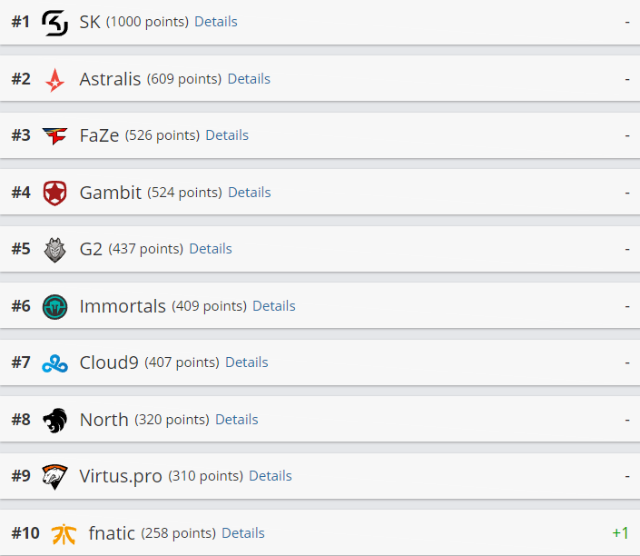Viewport: 640px width, 556px height.
Task: Click the Astralis star logo
Action: [x=55, y=80]
